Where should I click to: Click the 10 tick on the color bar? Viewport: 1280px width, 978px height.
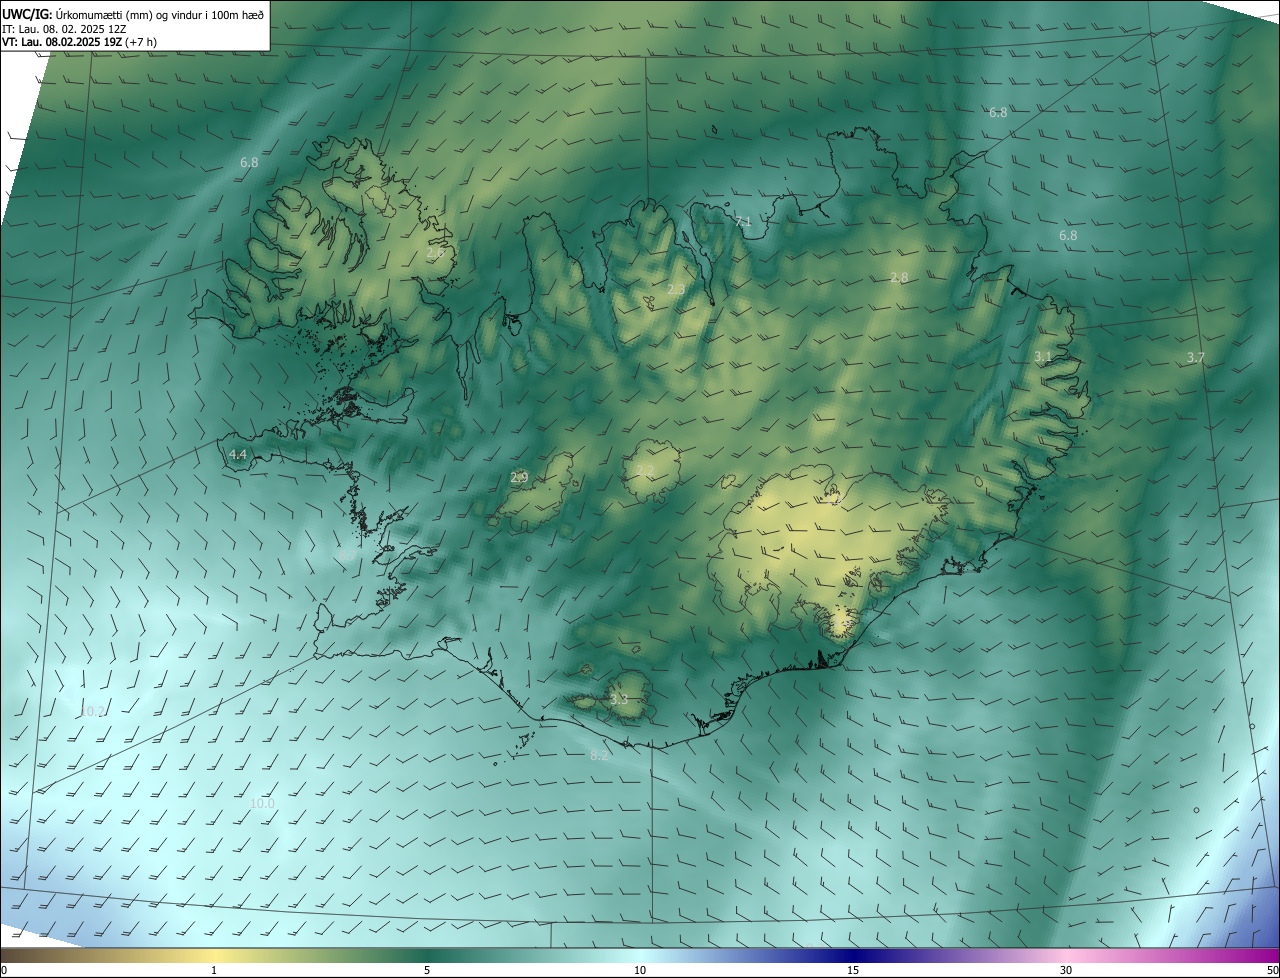640,970
